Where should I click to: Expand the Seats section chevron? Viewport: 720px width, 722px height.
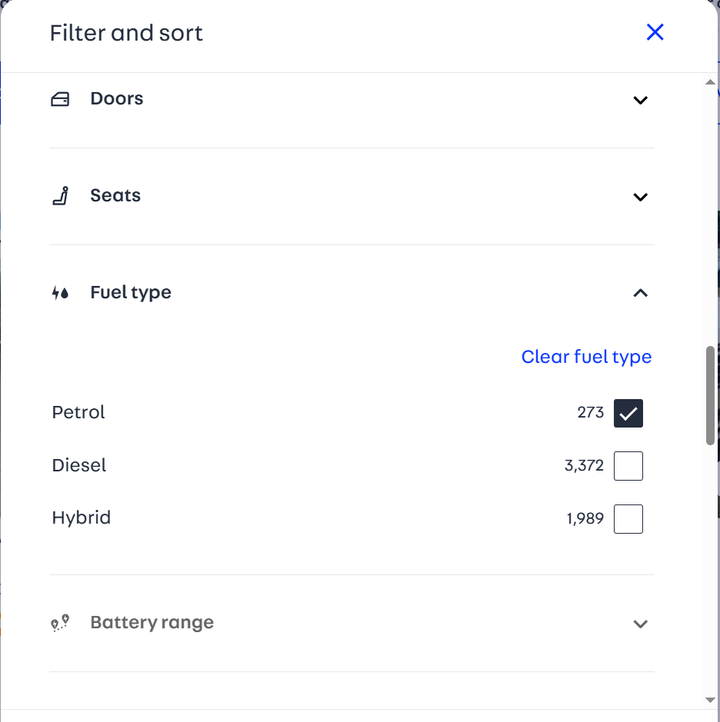641,197
